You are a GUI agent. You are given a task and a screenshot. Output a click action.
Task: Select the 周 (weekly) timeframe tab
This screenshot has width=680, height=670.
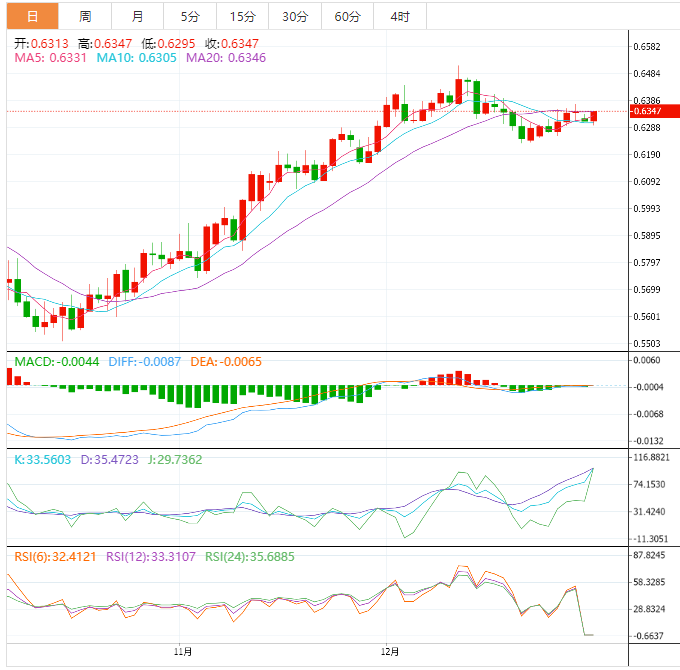click(85, 16)
